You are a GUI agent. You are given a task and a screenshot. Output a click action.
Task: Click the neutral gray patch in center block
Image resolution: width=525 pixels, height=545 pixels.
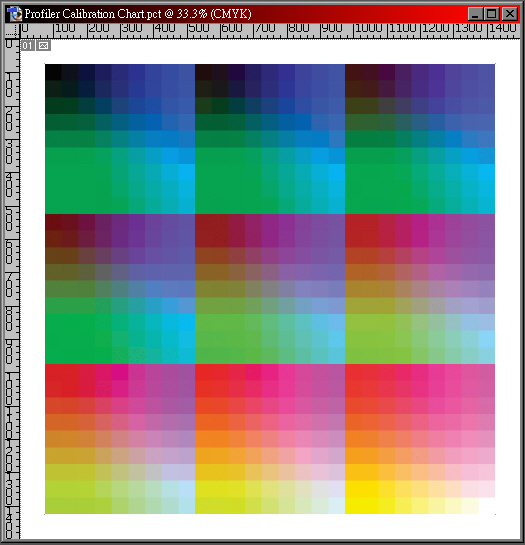coord(269,289)
